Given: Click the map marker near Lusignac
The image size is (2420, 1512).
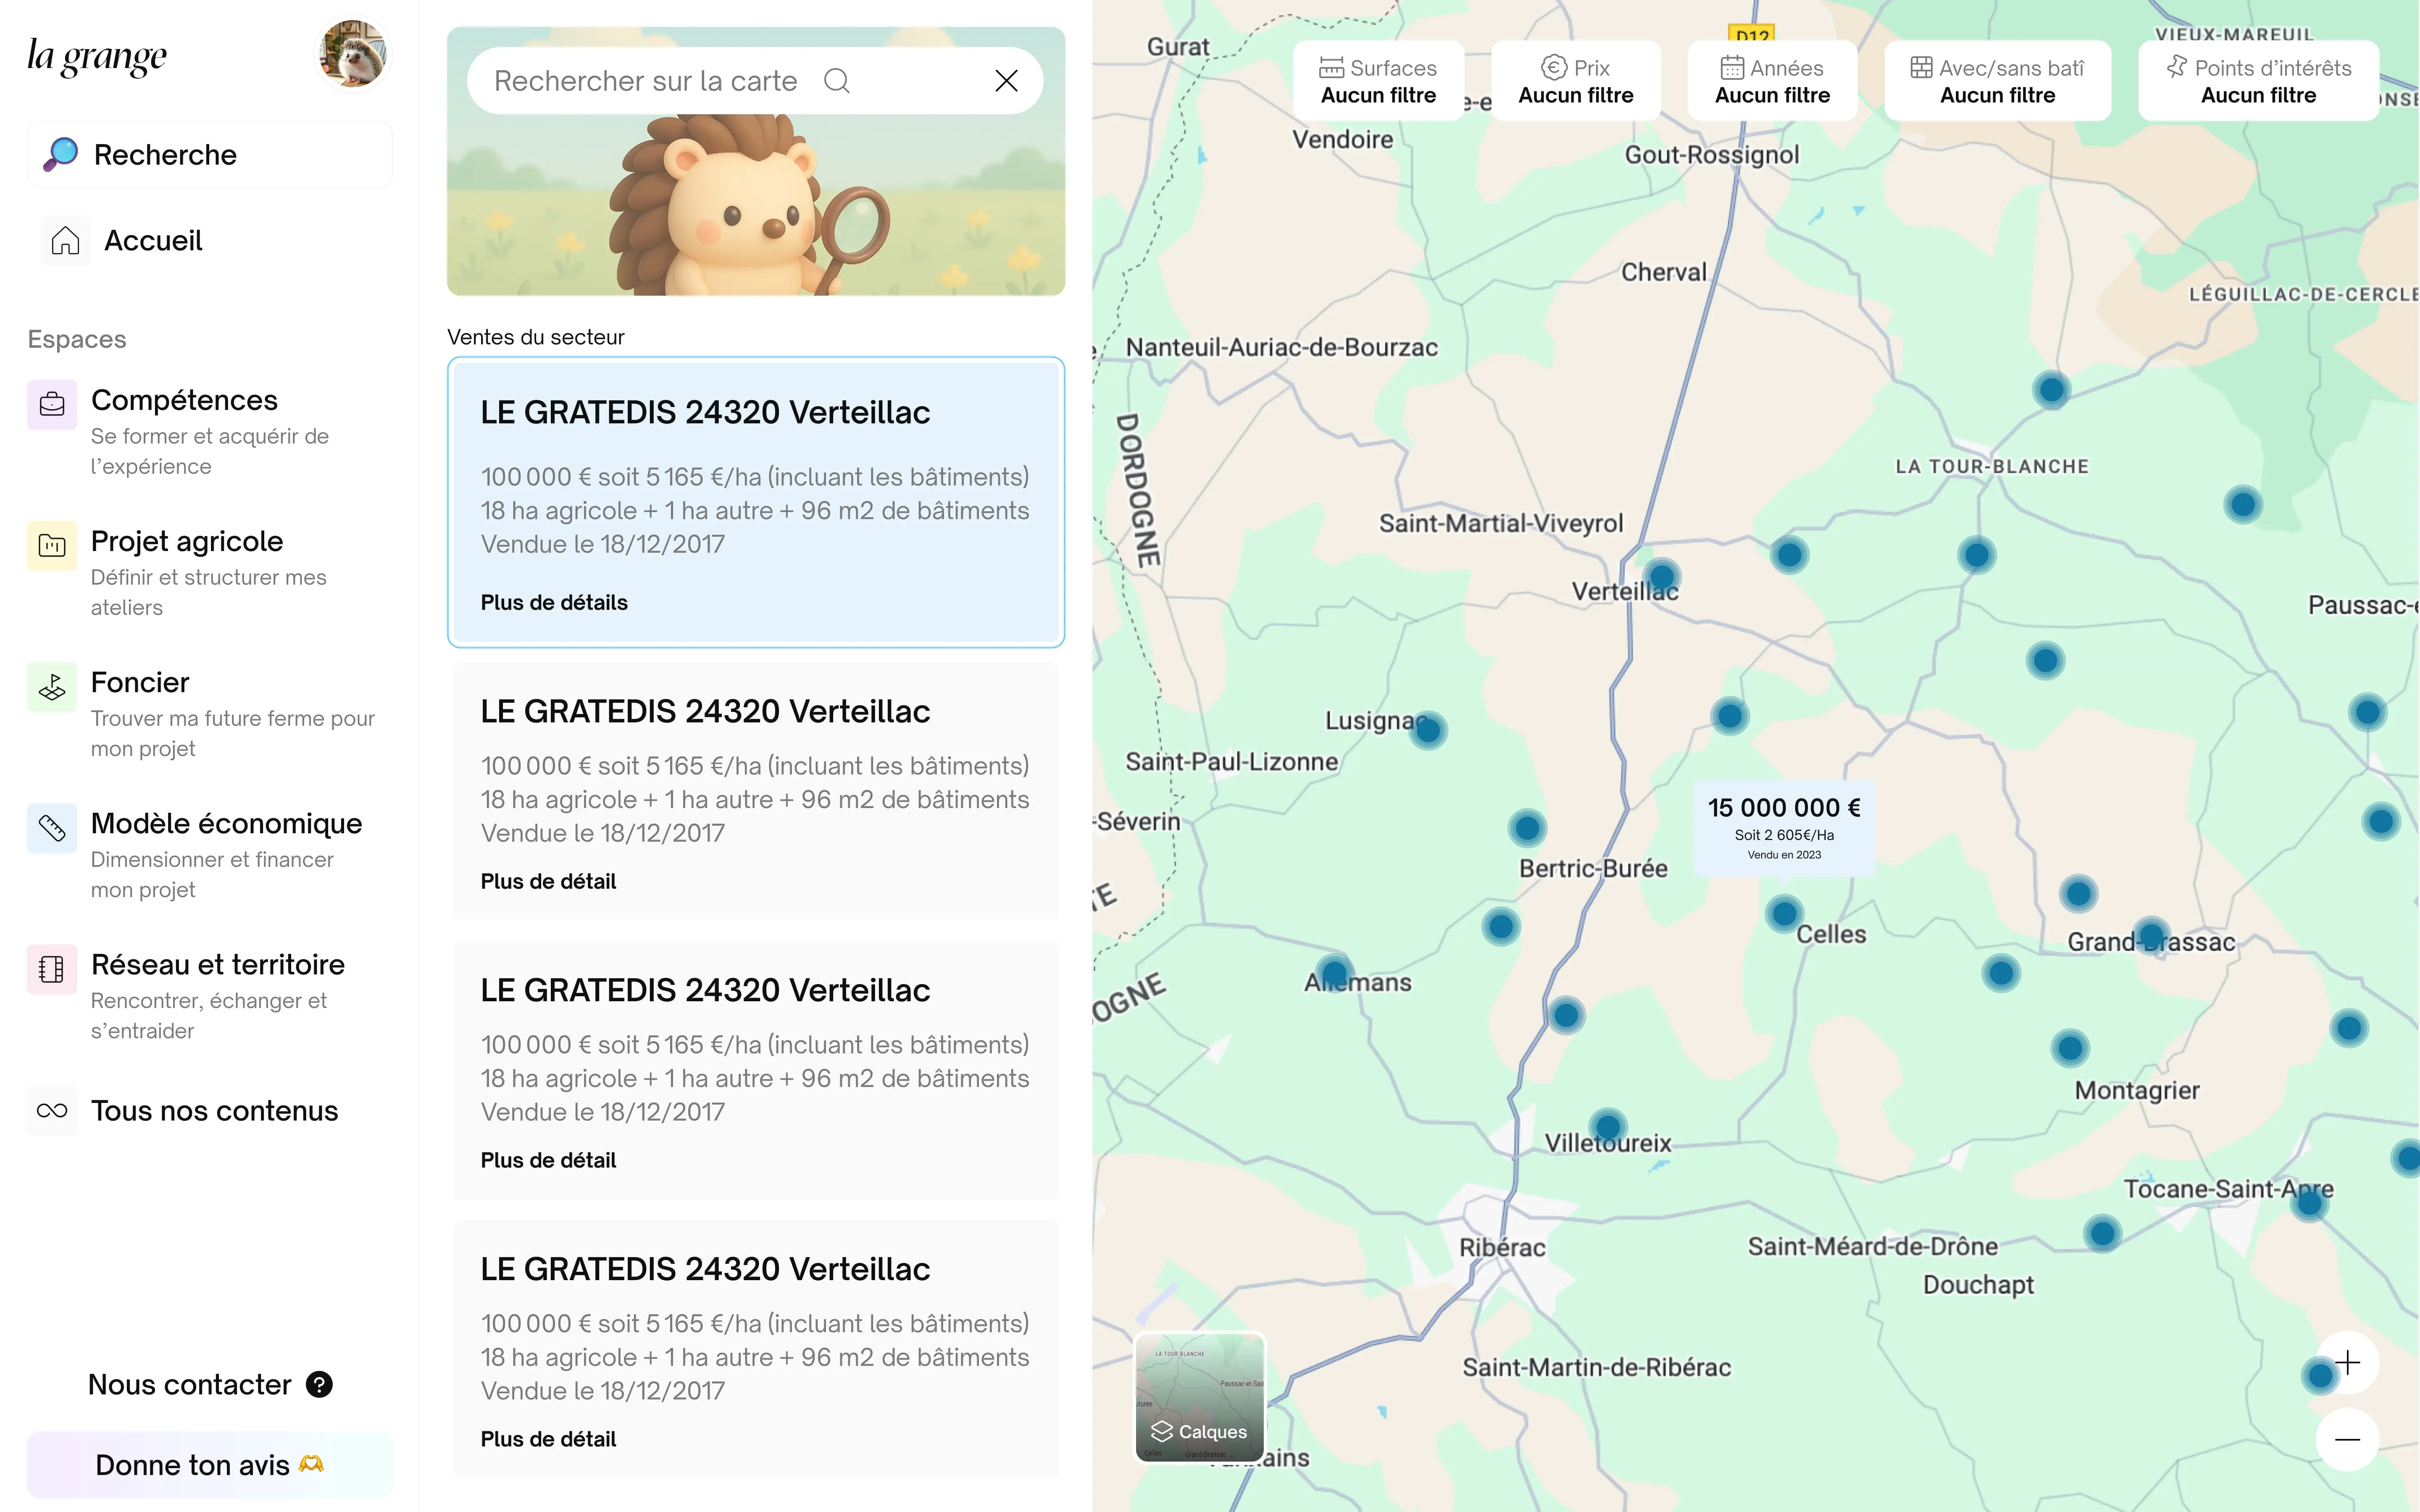Looking at the screenshot, I should coord(1428,731).
